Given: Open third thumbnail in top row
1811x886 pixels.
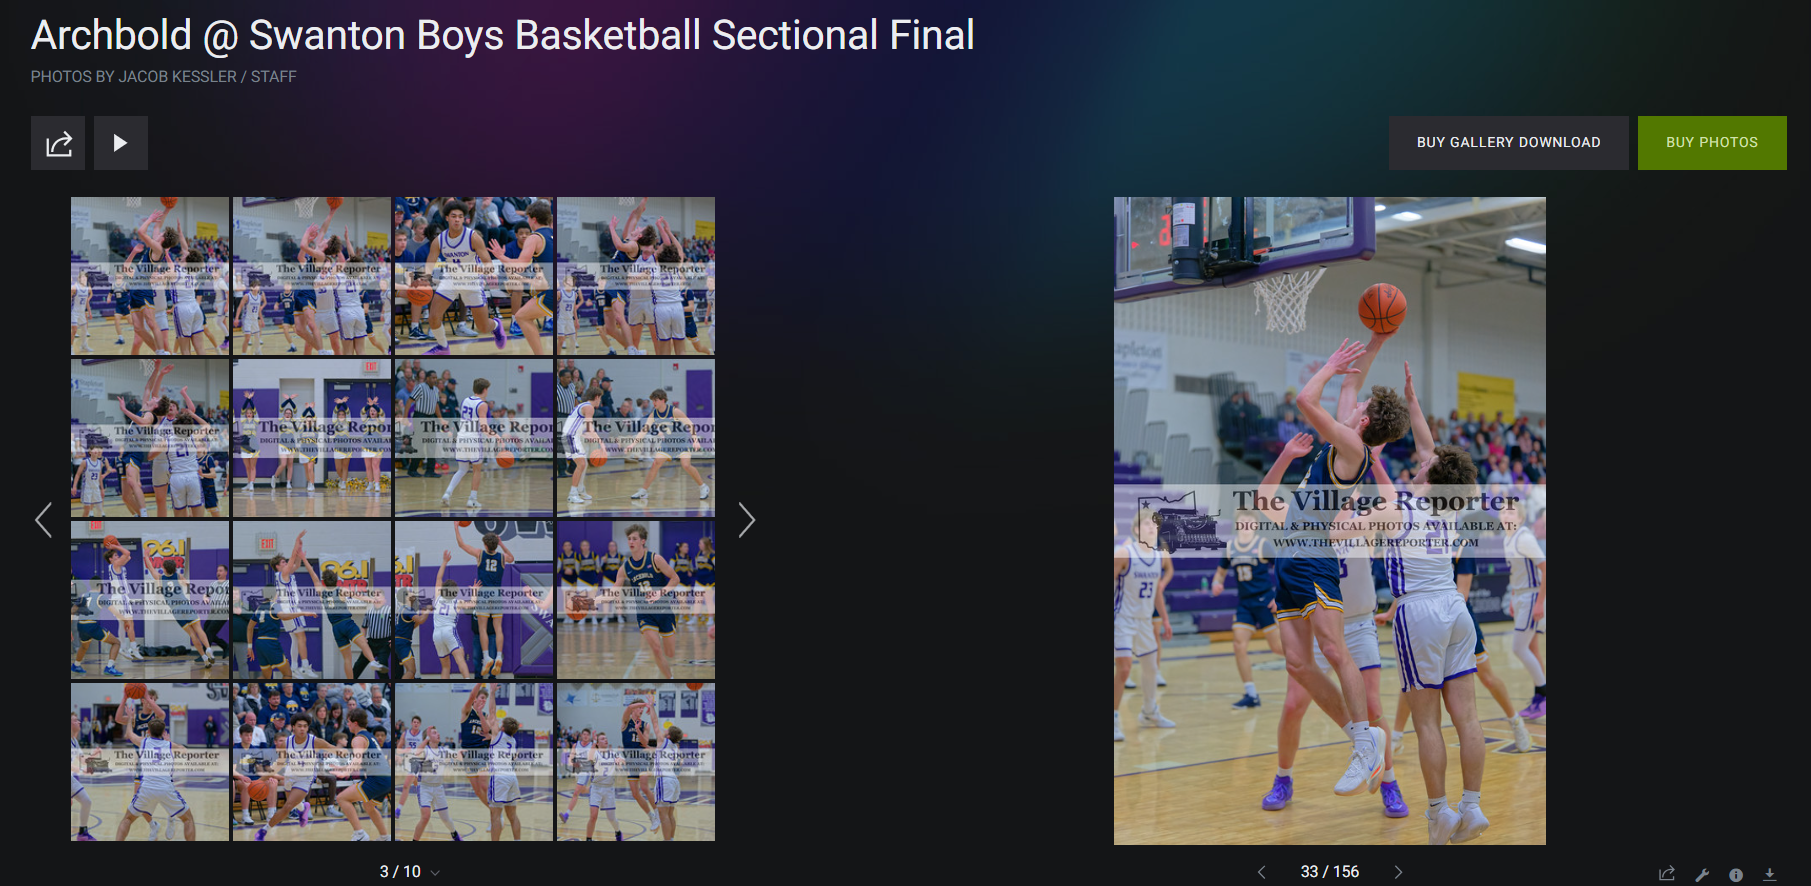Looking at the screenshot, I should point(474,276).
